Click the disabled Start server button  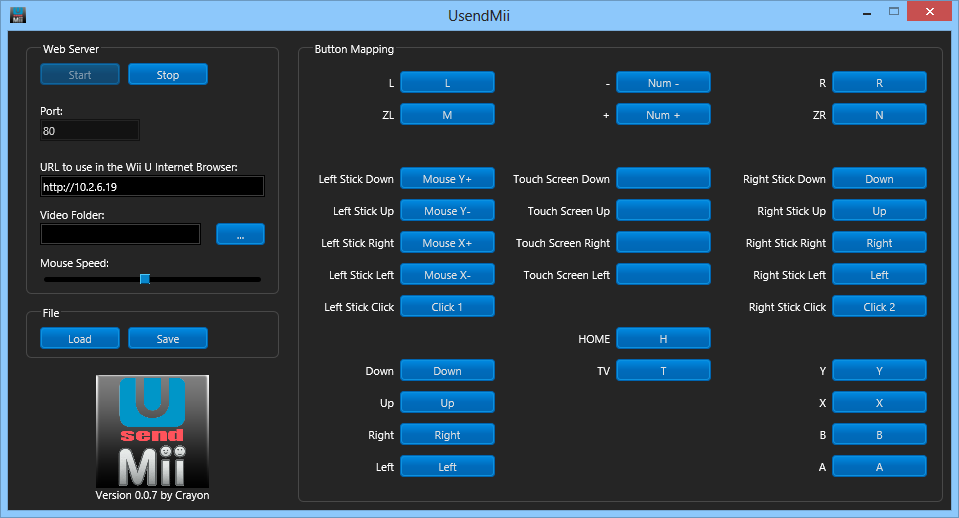tap(80, 75)
